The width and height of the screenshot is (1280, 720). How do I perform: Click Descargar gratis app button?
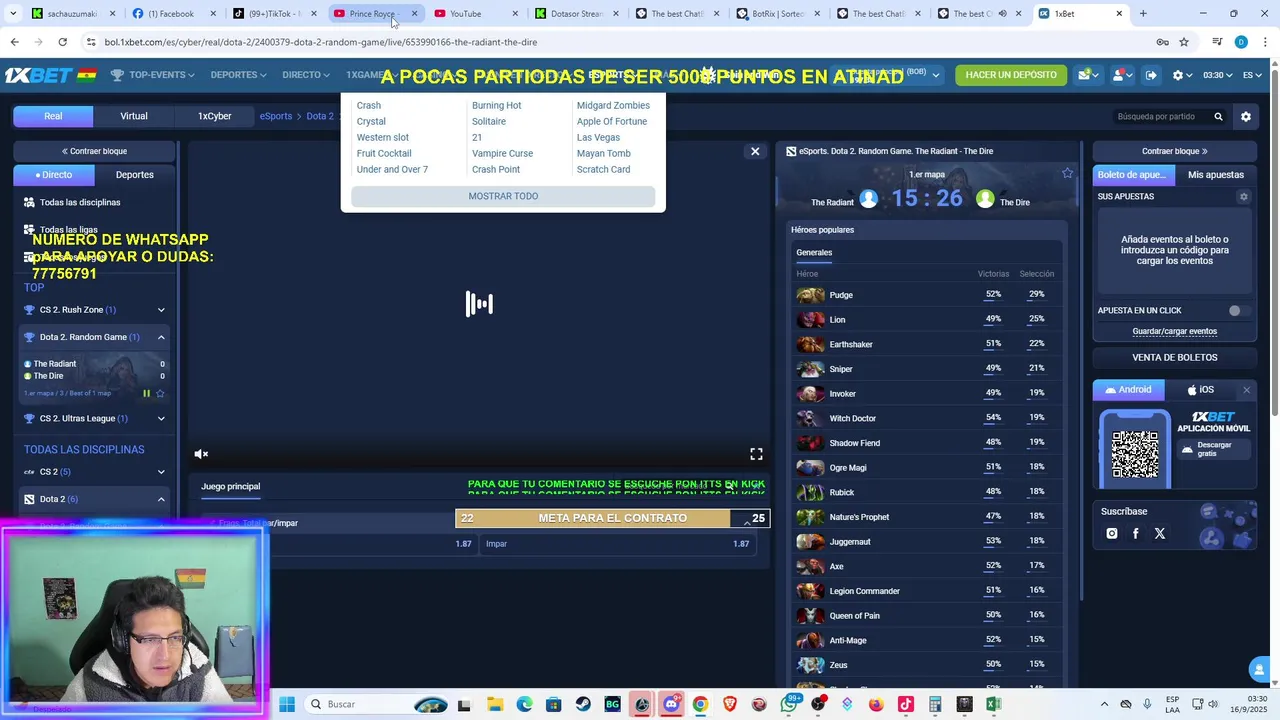pos(1215,449)
